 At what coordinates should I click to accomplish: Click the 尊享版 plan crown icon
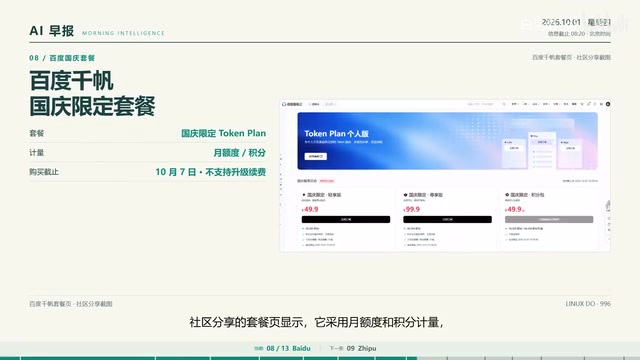coord(405,195)
